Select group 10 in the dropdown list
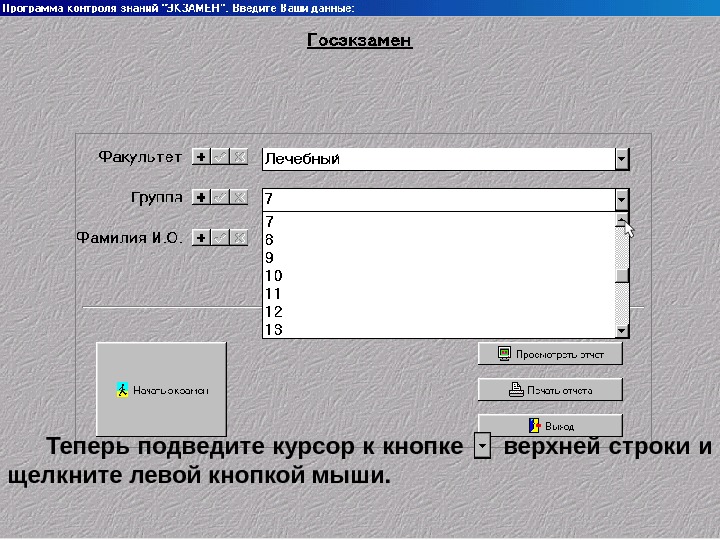 coord(439,276)
